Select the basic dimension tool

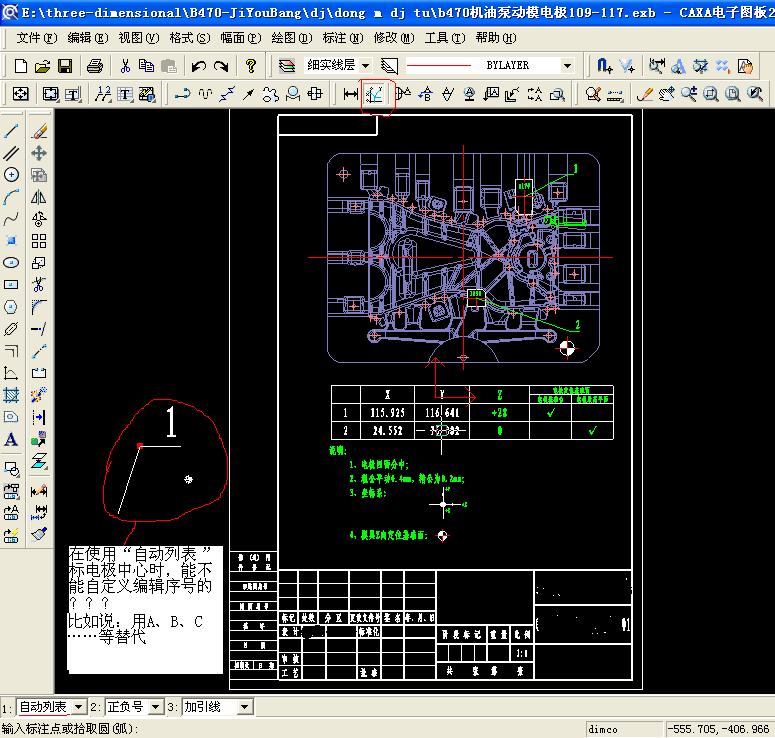tap(350, 94)
